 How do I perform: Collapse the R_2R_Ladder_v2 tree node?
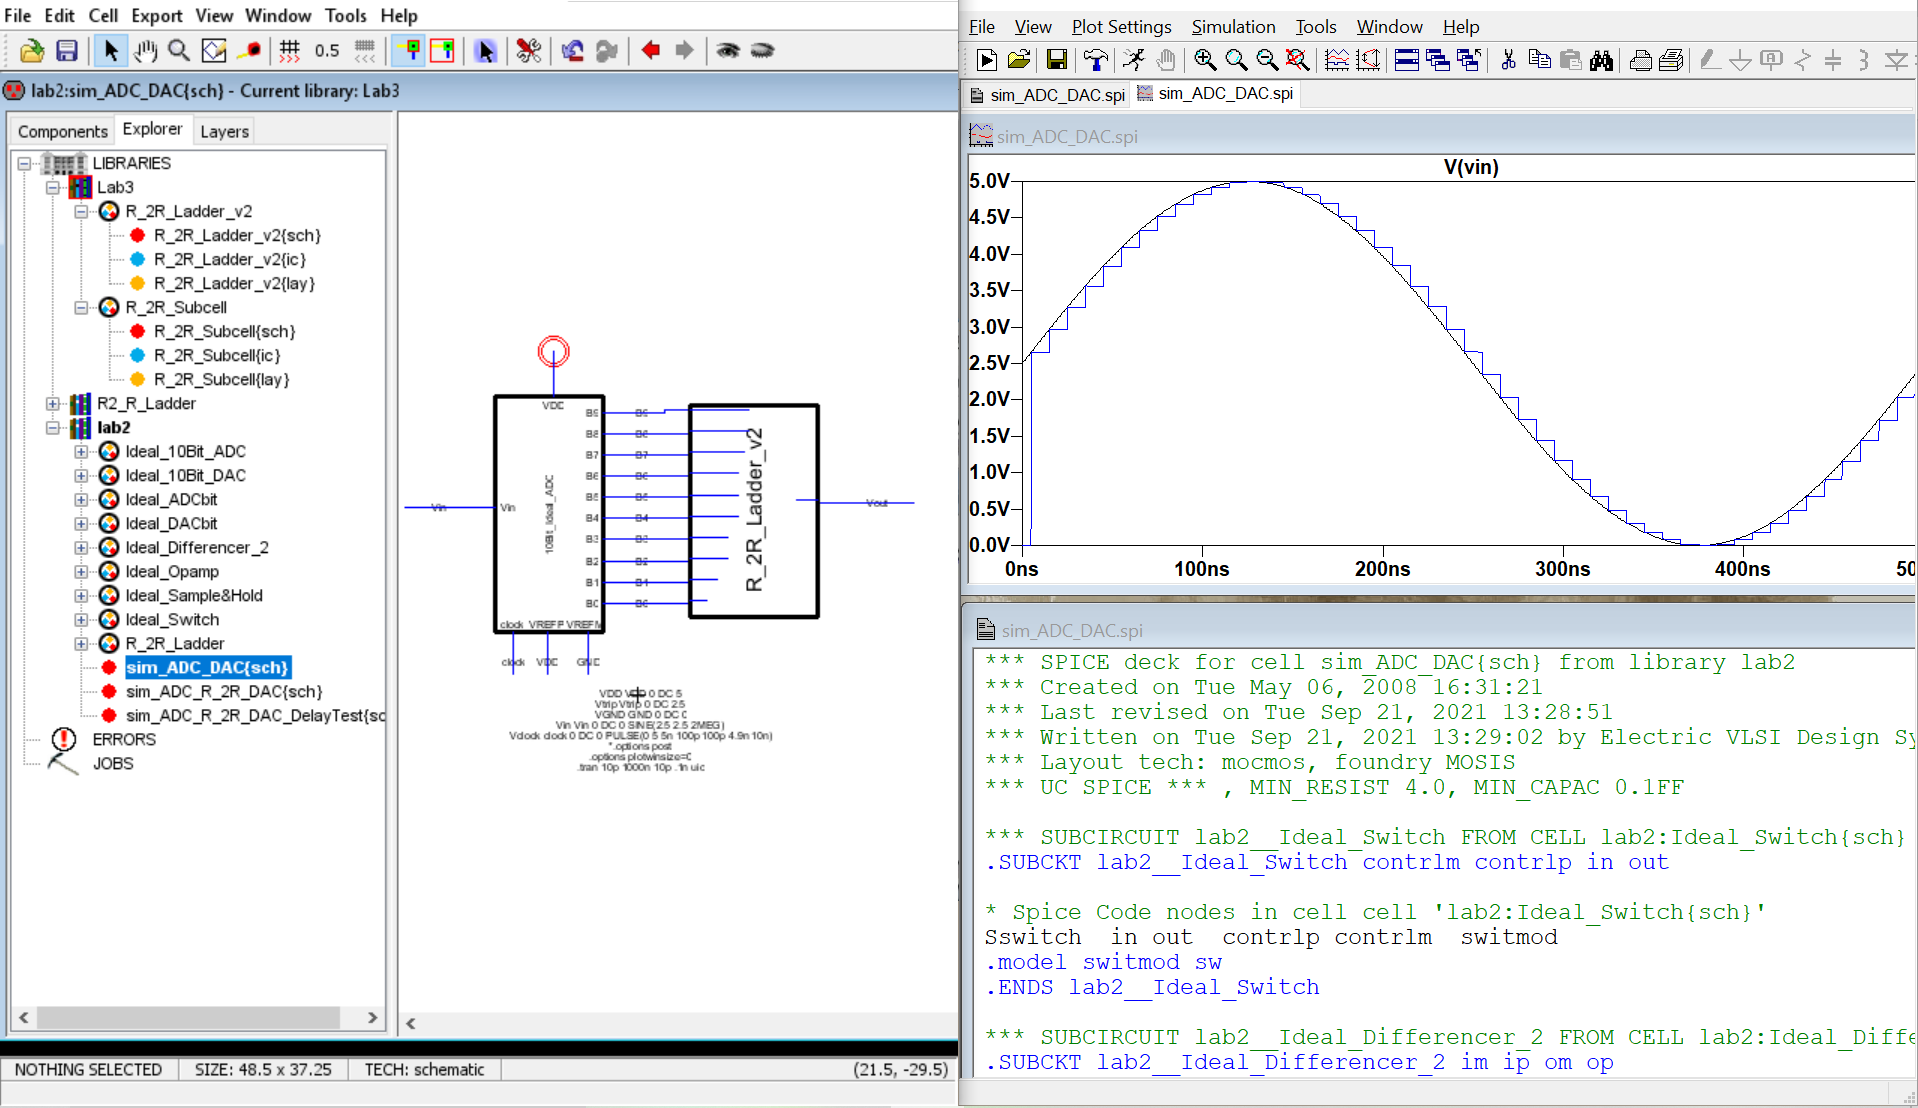81,212
